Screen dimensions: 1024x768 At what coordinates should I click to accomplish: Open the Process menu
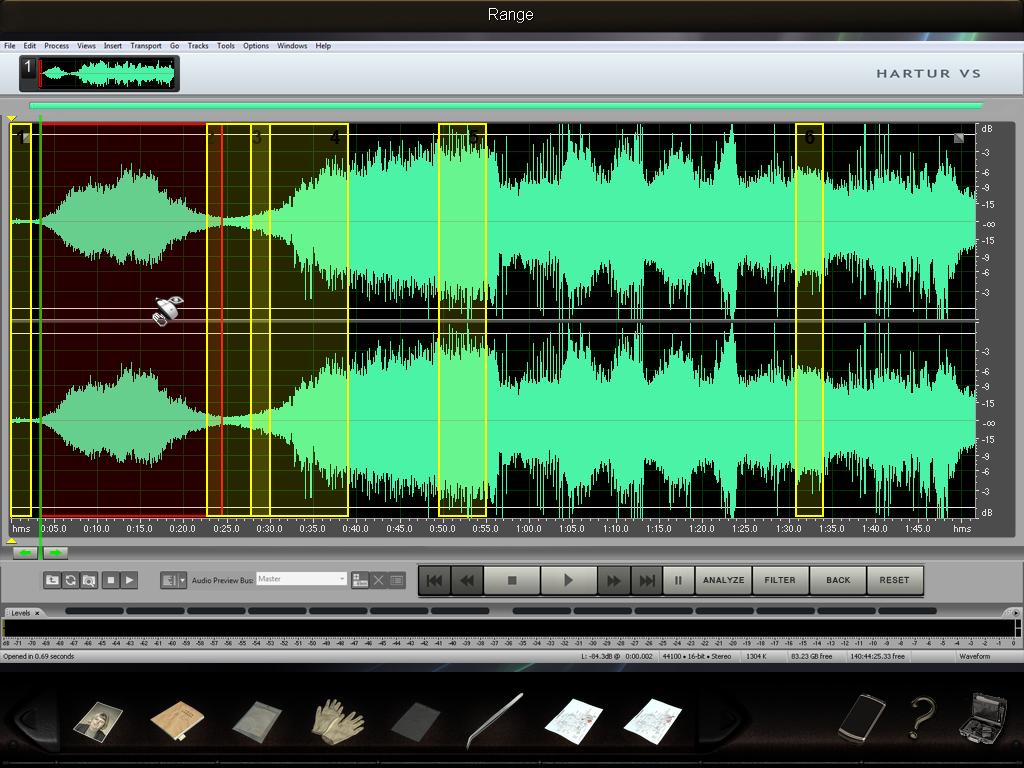(56, 46)
